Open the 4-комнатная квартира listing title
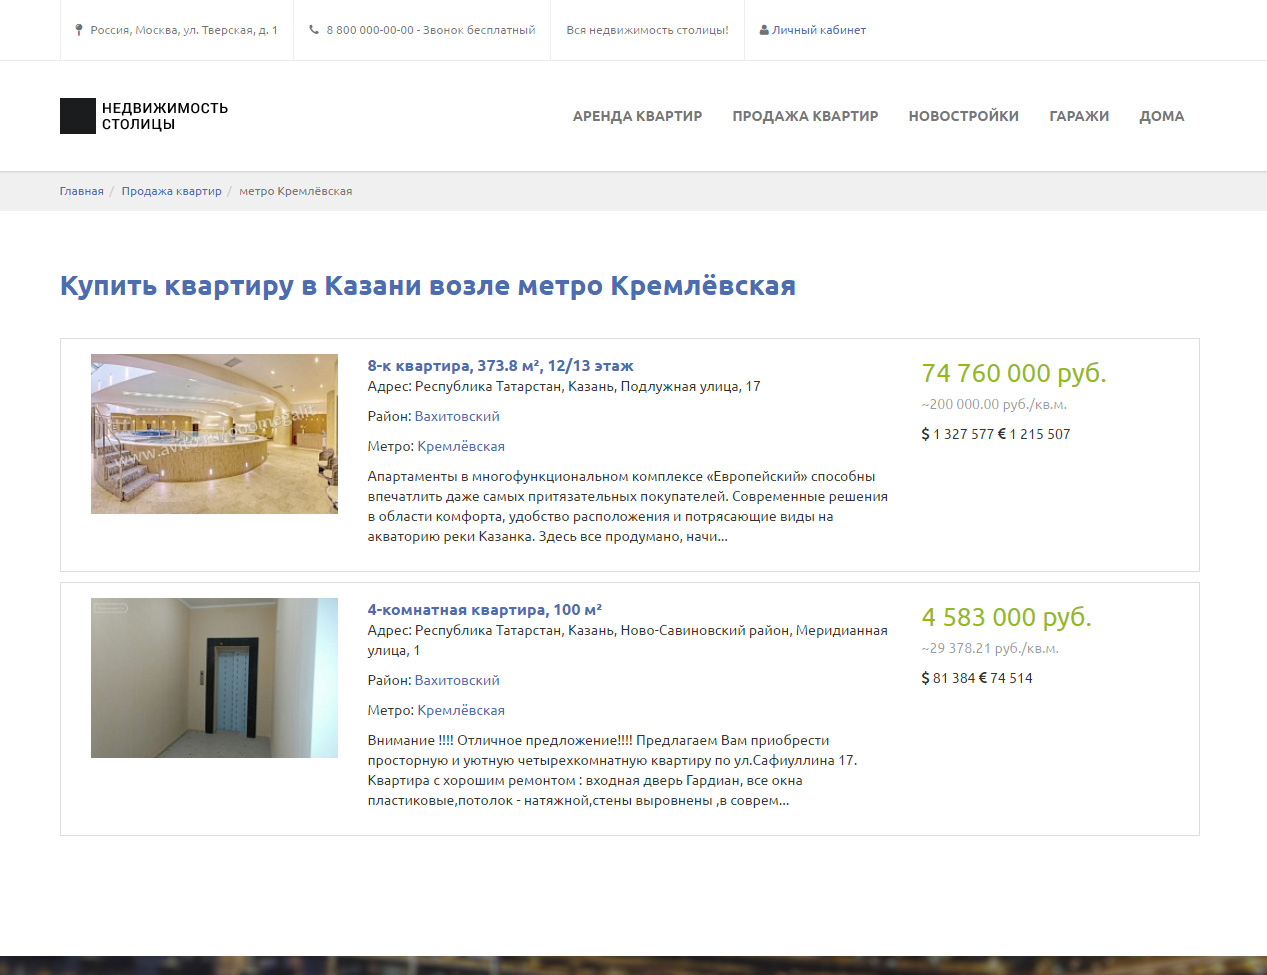Viewport: 1267px width, 975px height. coord(484,610)
